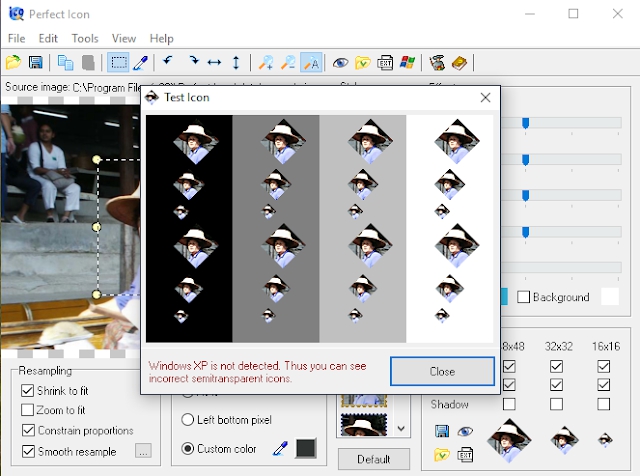Enable the Background checkbox
Image resolution: width=640 pixels, height=476 pixels.
tap(523, 297)
